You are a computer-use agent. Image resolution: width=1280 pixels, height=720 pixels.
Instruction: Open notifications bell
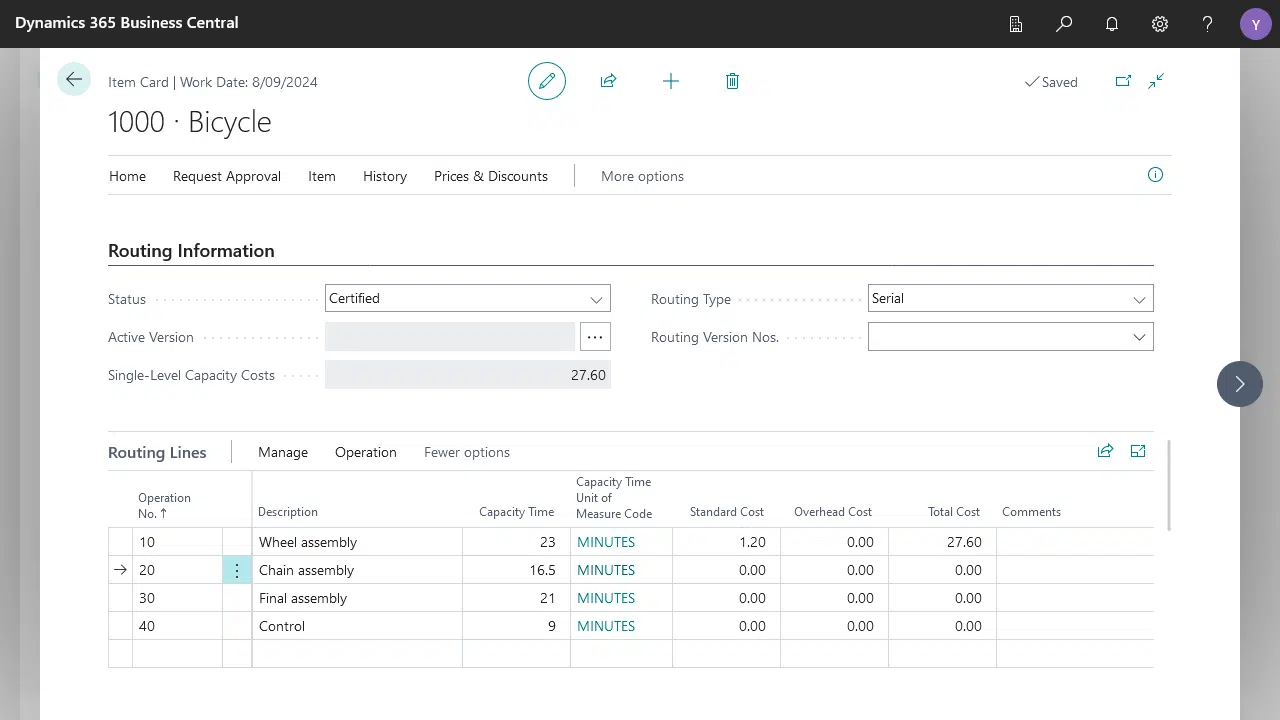click(1112, 24)
